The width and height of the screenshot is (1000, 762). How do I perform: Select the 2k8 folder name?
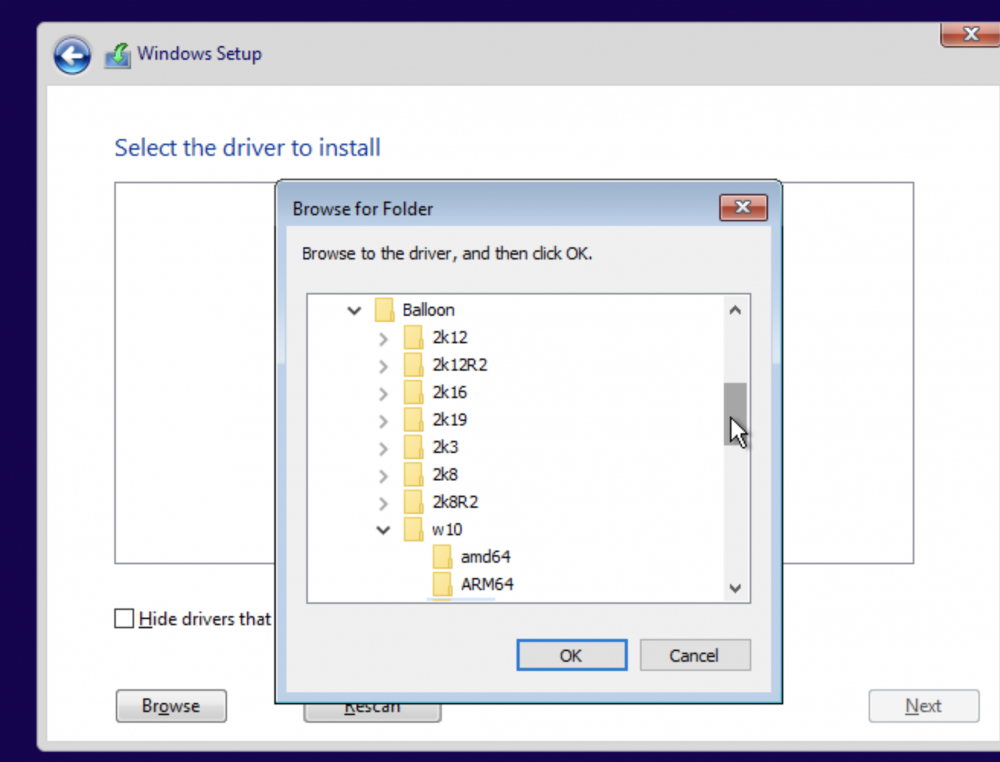click(445, 474)
